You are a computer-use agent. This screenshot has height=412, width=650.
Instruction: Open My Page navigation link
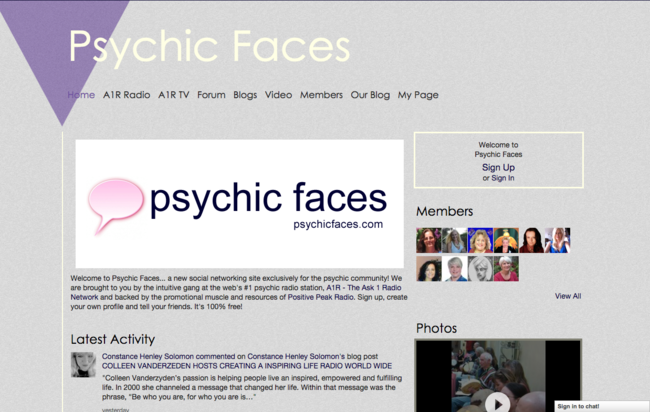[418, 95]
